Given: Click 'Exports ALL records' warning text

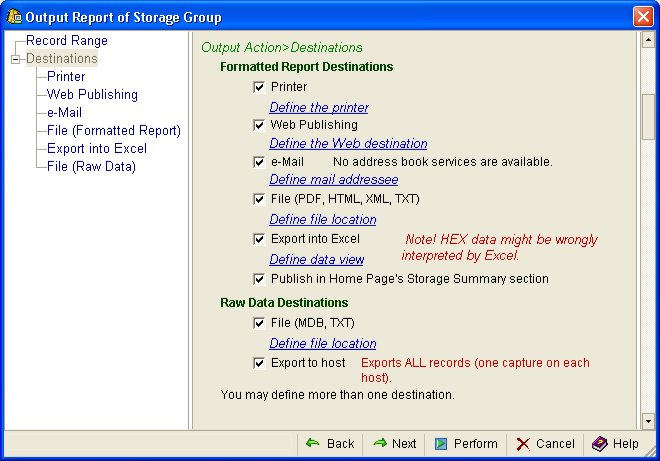Looking at the screenshot, I should pos(475,370).
